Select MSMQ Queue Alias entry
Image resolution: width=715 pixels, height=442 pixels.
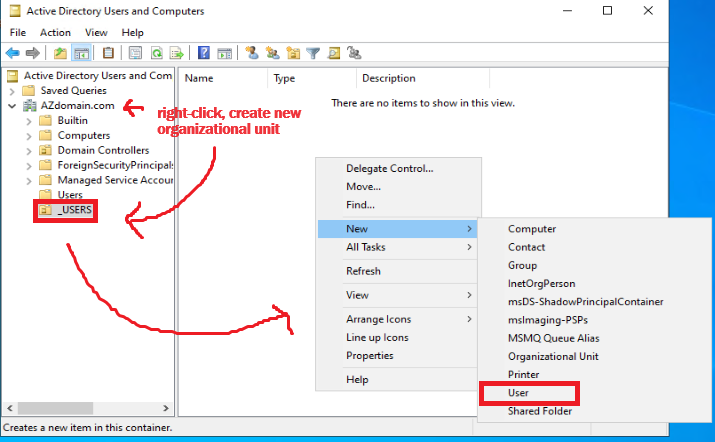(595, 338)
